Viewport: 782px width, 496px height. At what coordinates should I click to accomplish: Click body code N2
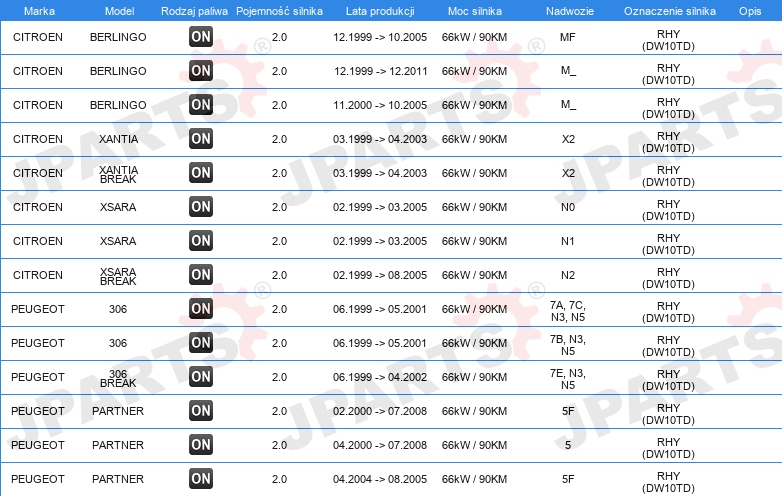[568, 275]
